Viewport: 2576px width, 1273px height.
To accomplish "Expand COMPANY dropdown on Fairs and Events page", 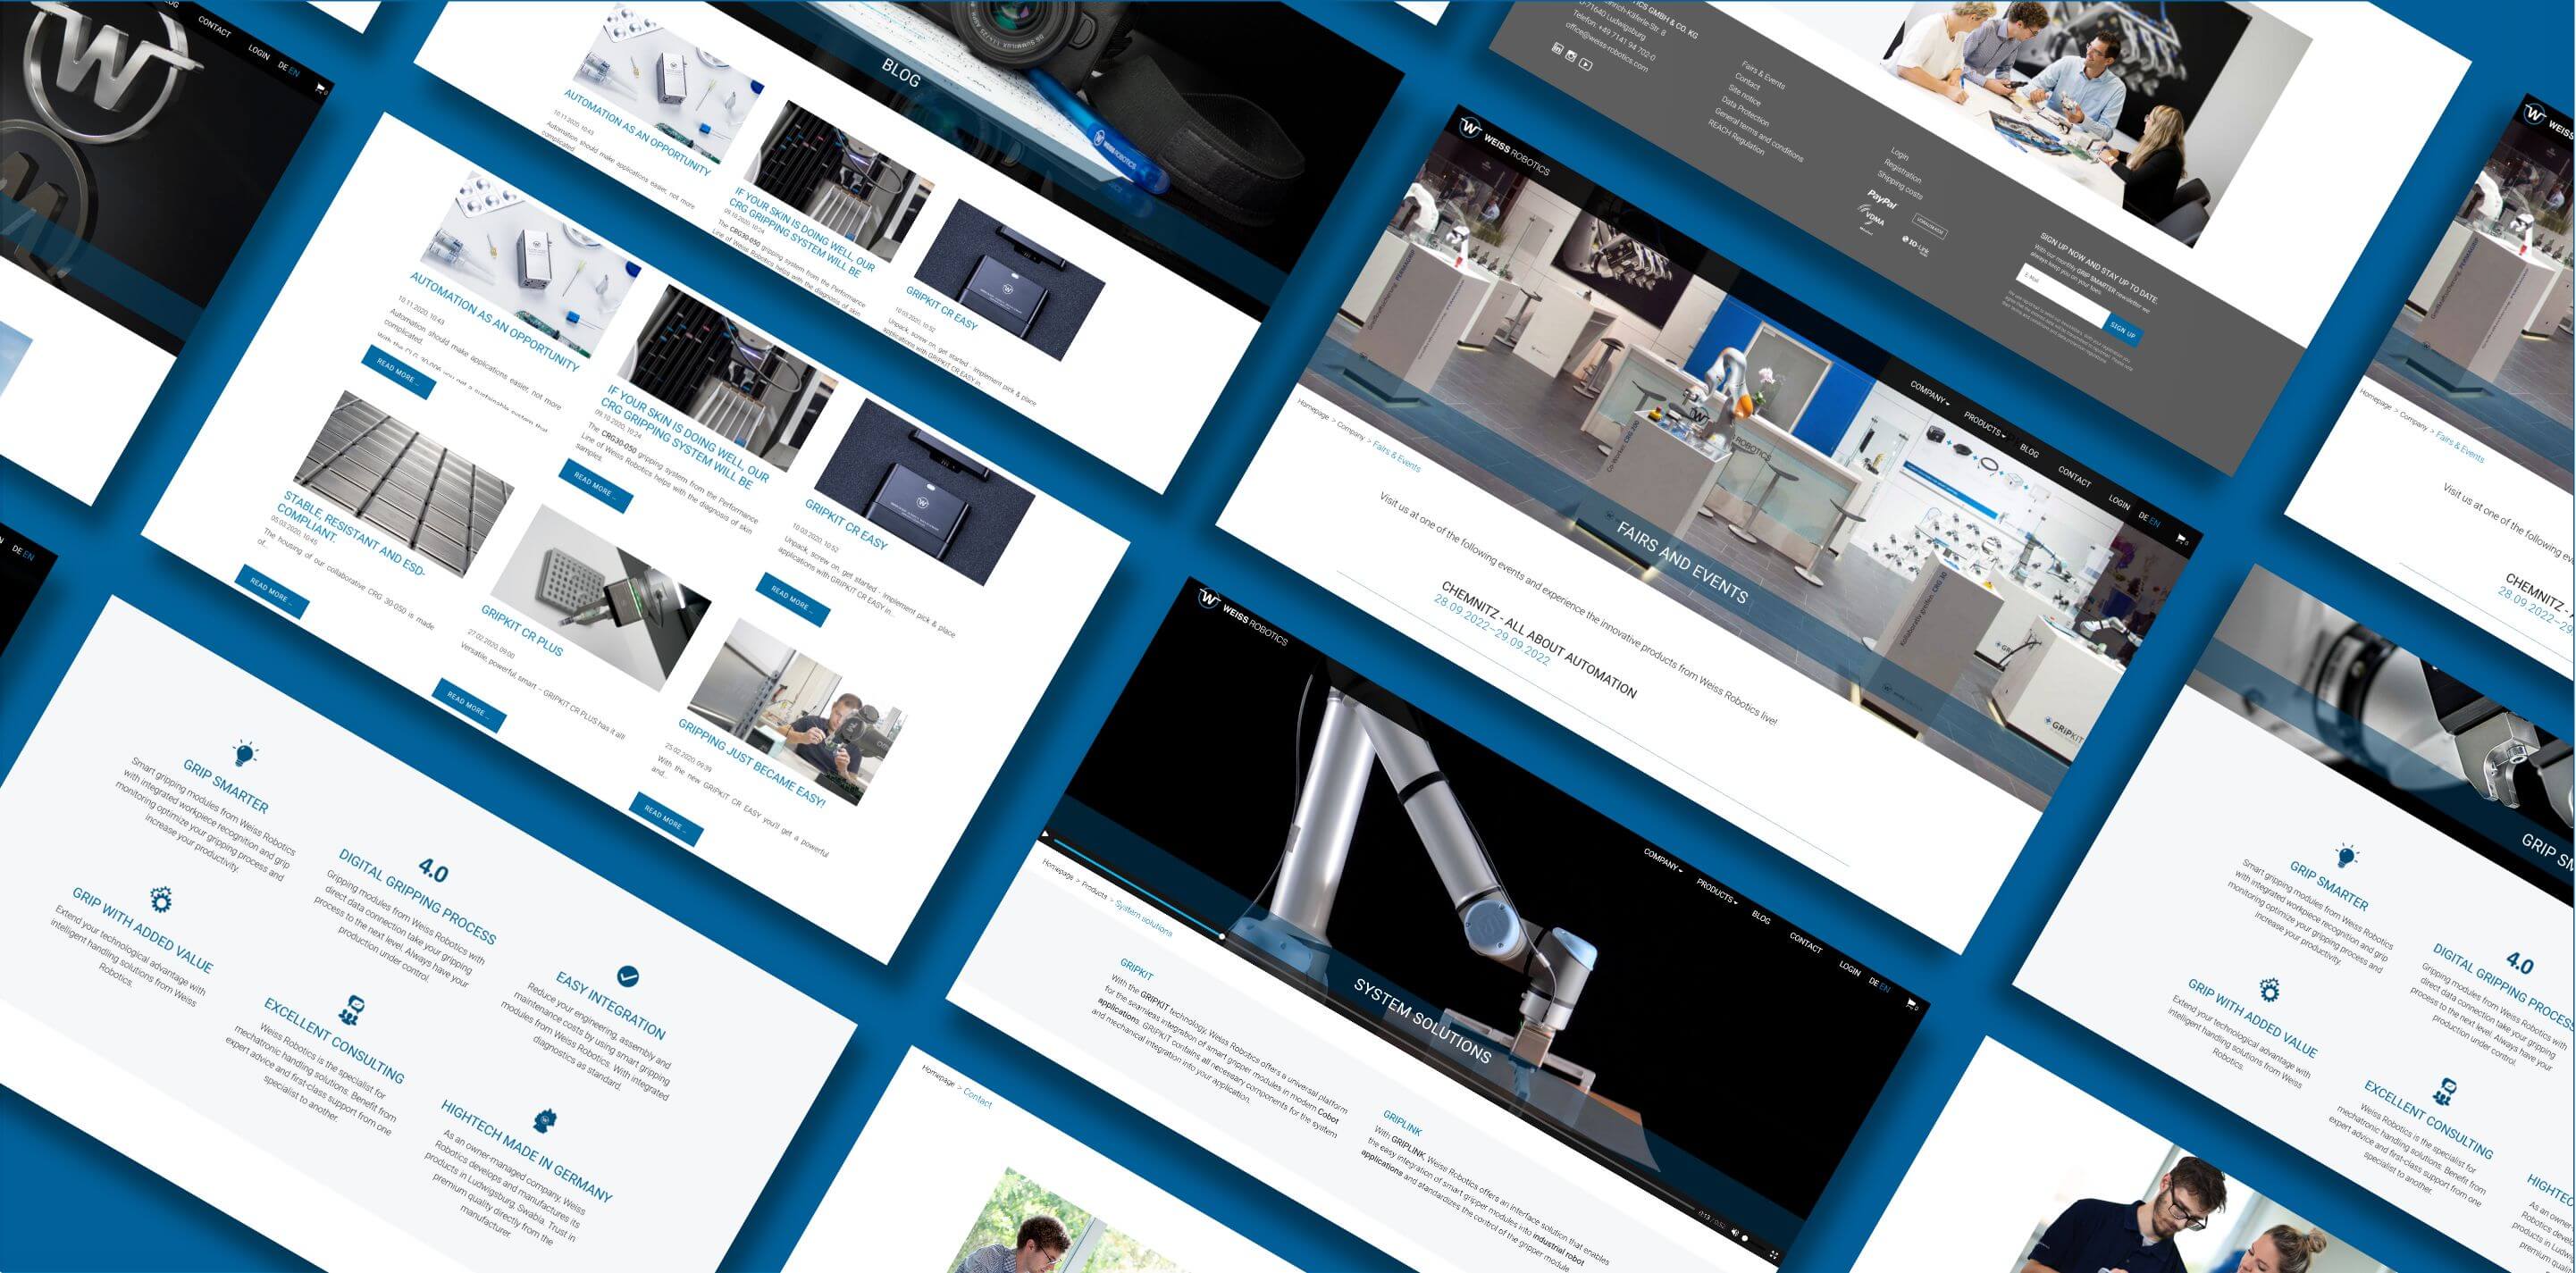I will [1930, 394].
